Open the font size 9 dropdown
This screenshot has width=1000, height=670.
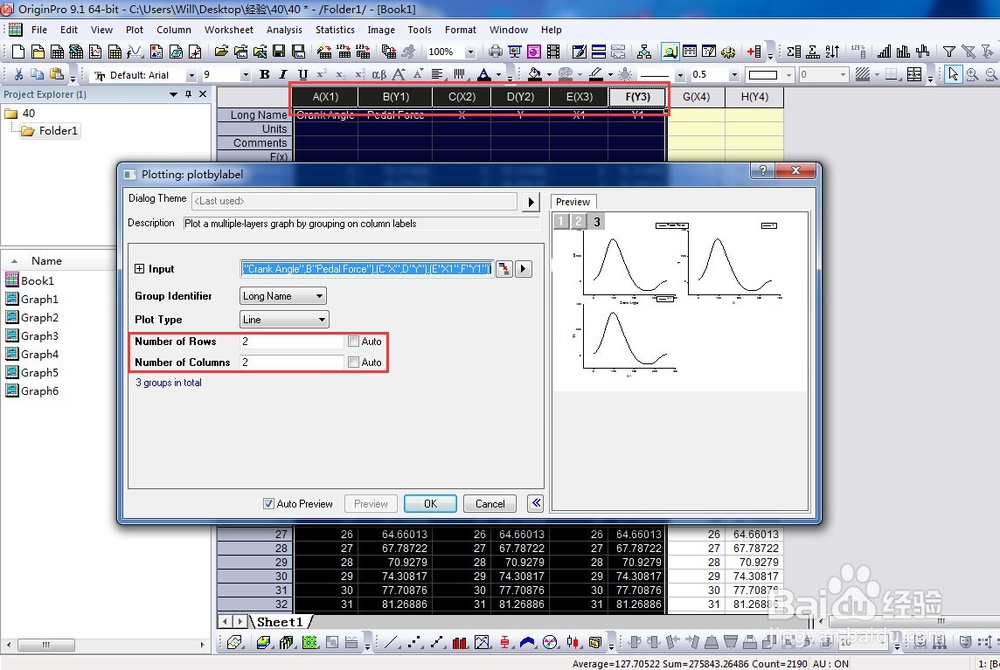[x=246, y=75]
